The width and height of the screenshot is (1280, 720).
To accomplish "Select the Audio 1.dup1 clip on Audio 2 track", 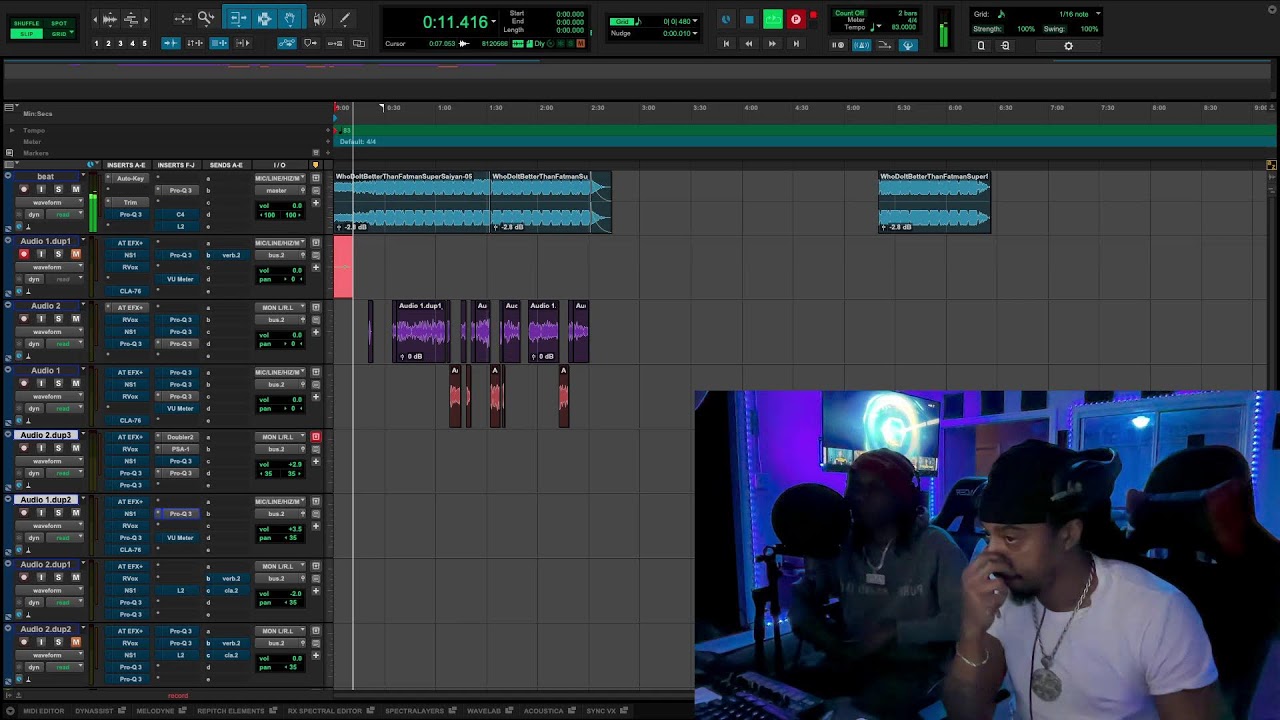I will pos(421,331).
